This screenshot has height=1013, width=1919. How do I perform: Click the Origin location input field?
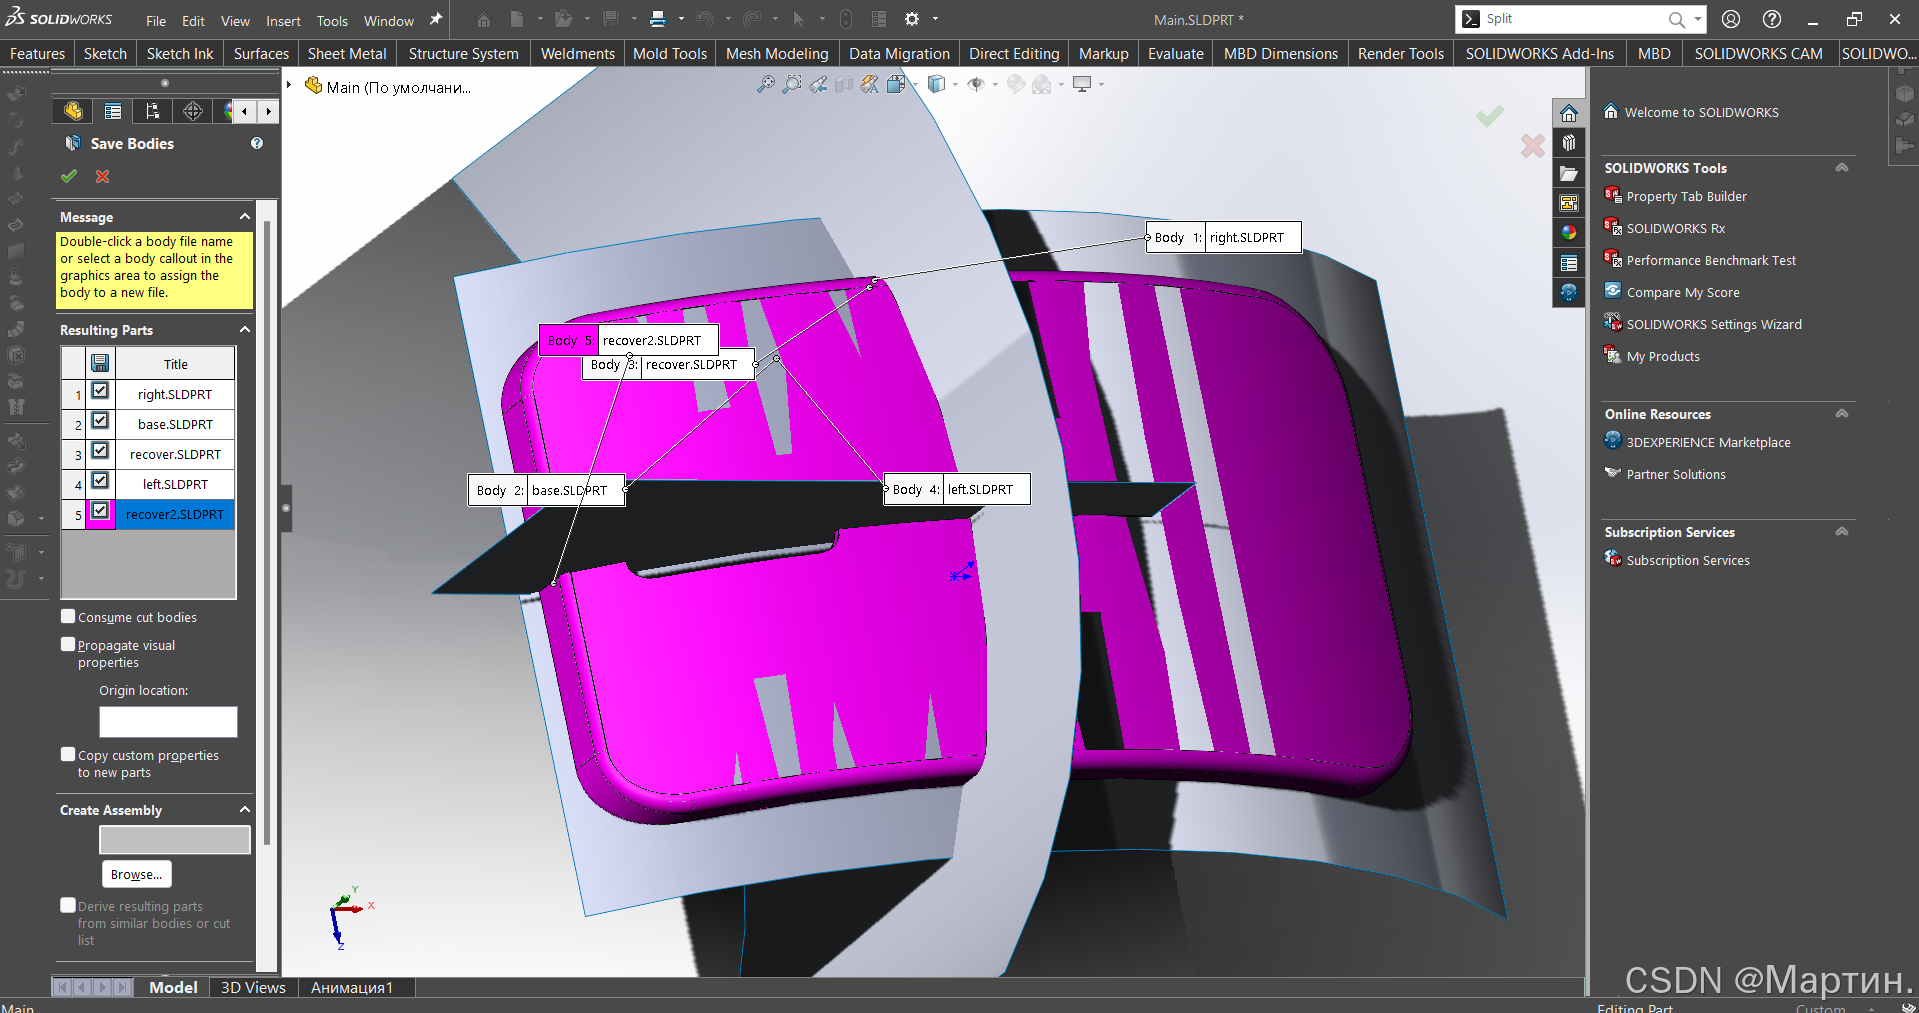[168, 722]
